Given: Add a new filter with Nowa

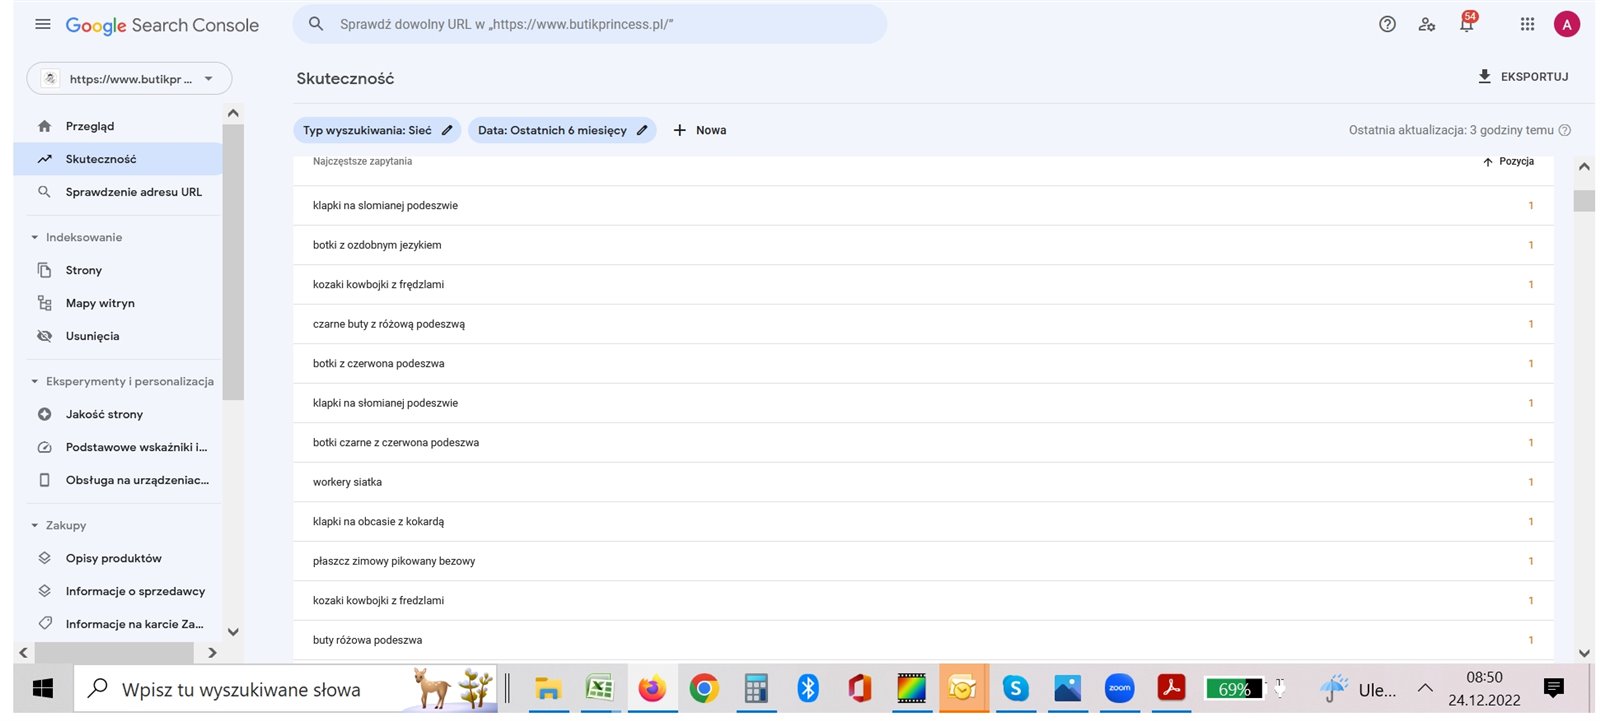Looking at the screenshot, I should [x=700, y=130].
